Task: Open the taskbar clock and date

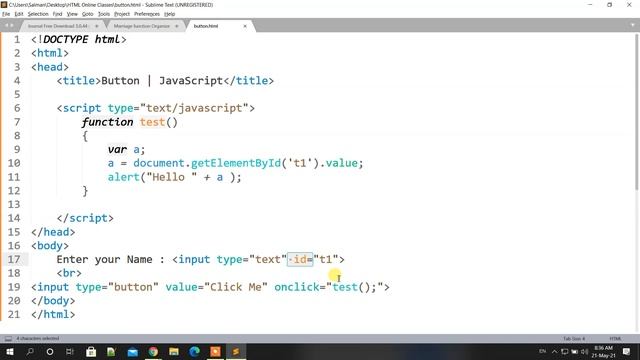Action: (604, 351)
